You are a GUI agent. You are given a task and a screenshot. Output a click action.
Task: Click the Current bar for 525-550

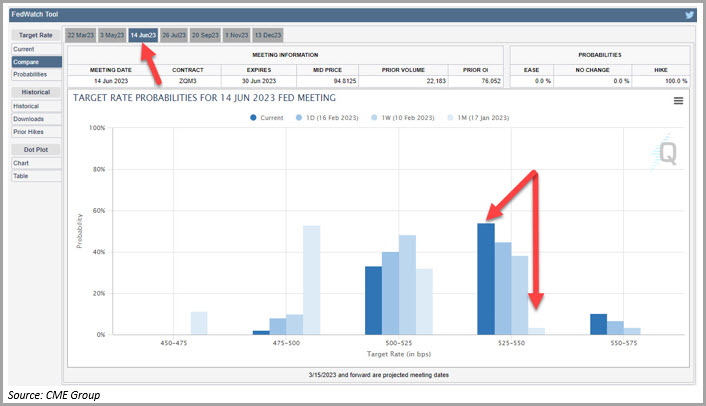click(x=486, y=279)
